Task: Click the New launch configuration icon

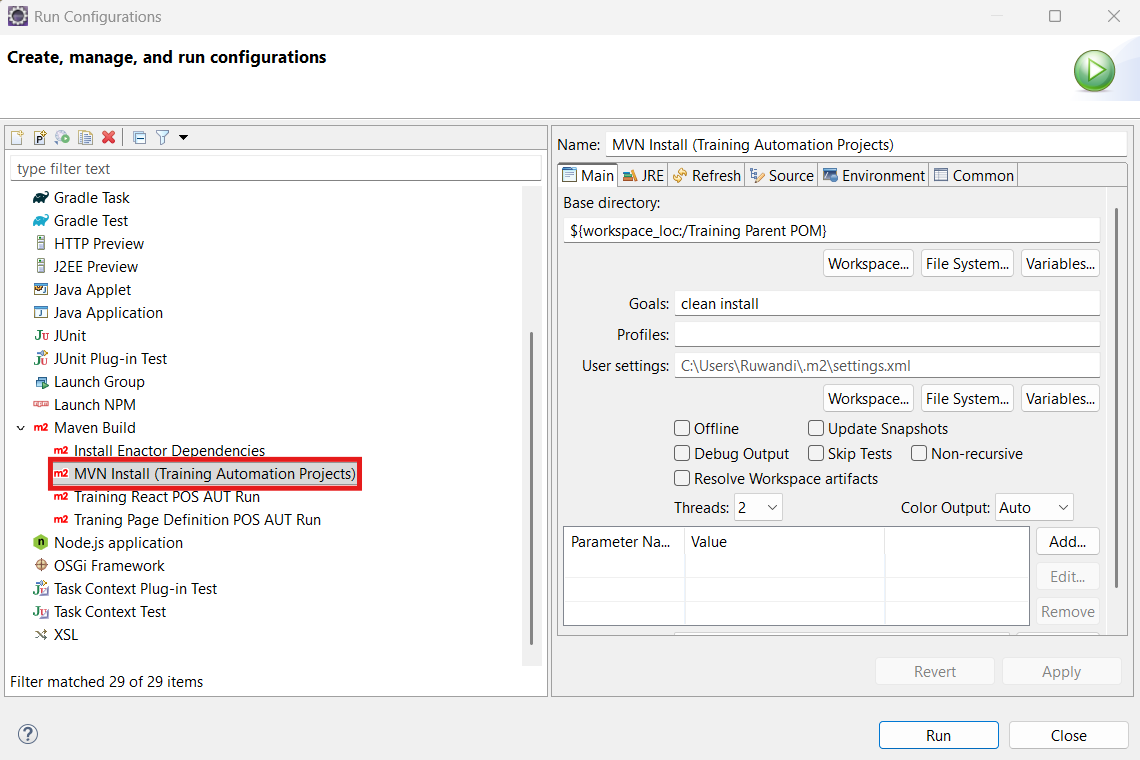Action: (x=17, y=137)
